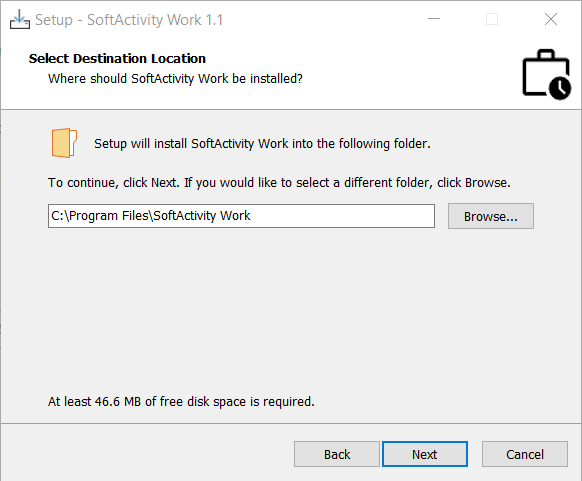This screenshot has height=481, width=582.
Task: Go Back to the previous setup step
Action: pyautogui.click(x=337, y=454)
